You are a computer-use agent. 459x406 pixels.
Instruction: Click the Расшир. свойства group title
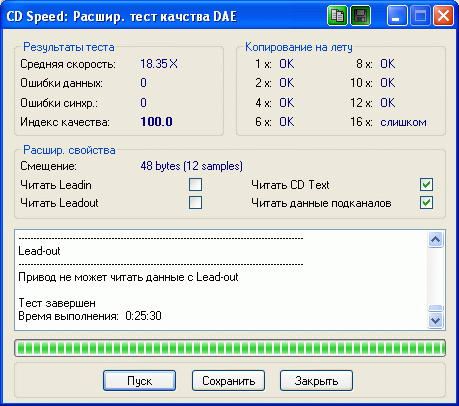(x=69, y=150)
